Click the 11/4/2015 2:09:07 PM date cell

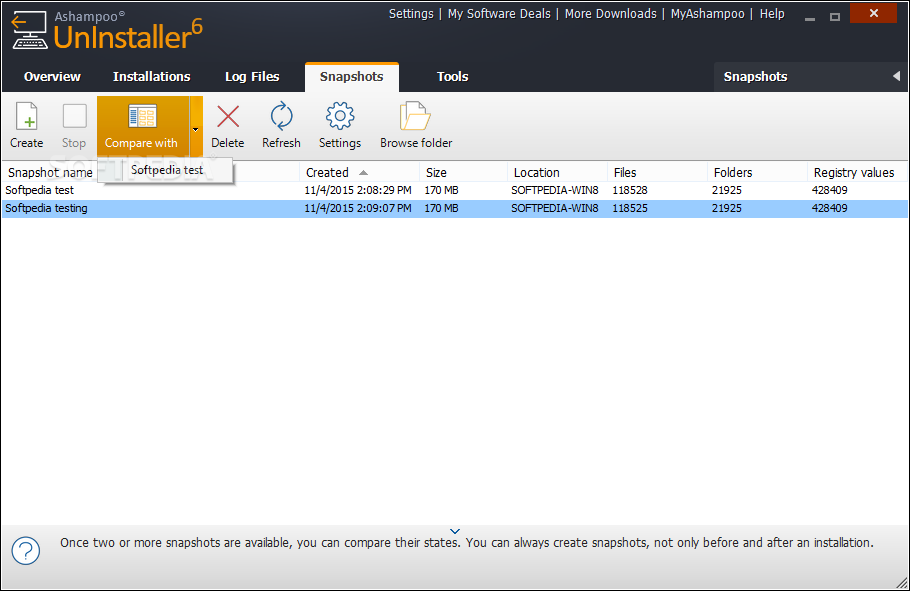pyautogui.click(x=358, y=208)
